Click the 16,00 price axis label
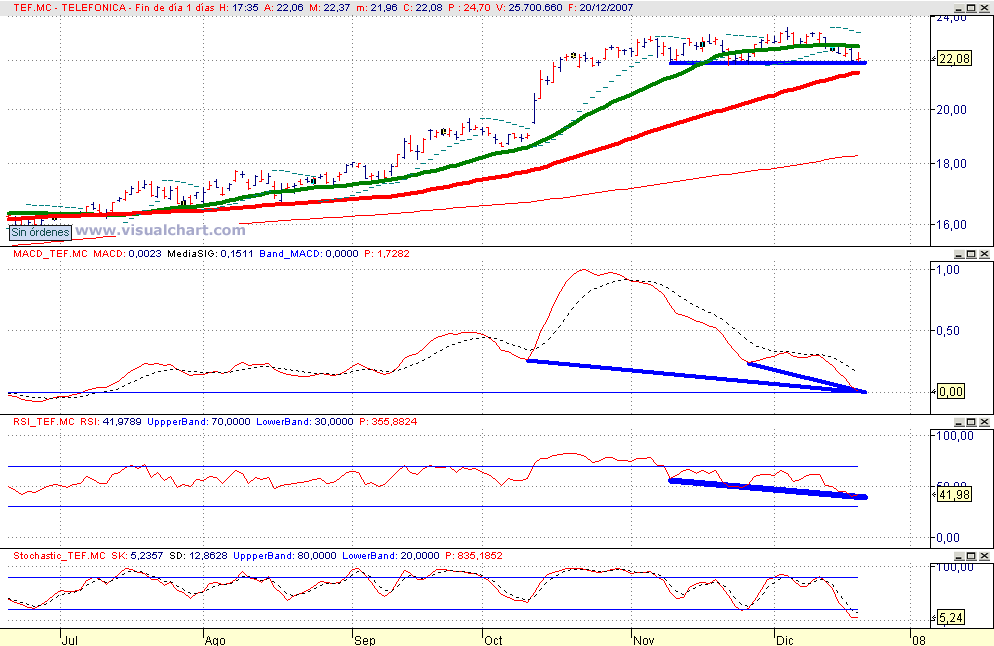The image size is (994, 646). point(952,224)
